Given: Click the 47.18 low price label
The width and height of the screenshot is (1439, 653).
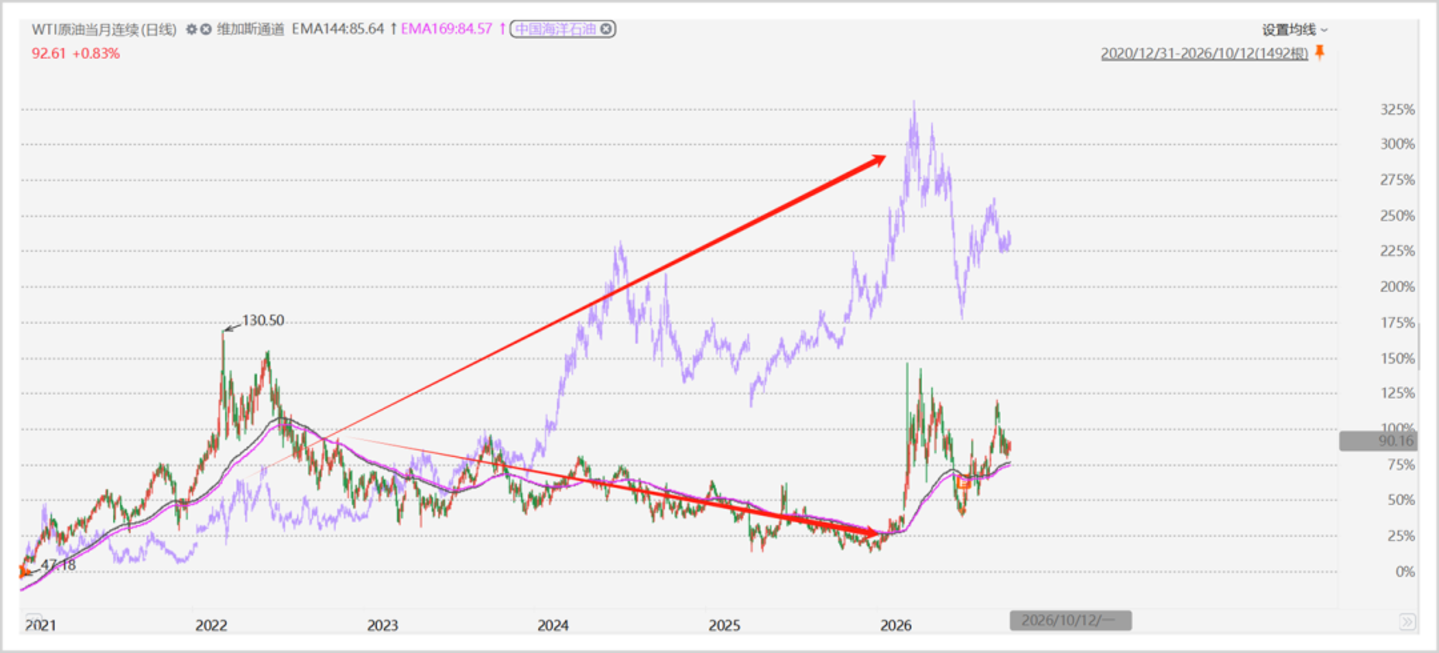Looking at the screenshot, I should point(59,565).
